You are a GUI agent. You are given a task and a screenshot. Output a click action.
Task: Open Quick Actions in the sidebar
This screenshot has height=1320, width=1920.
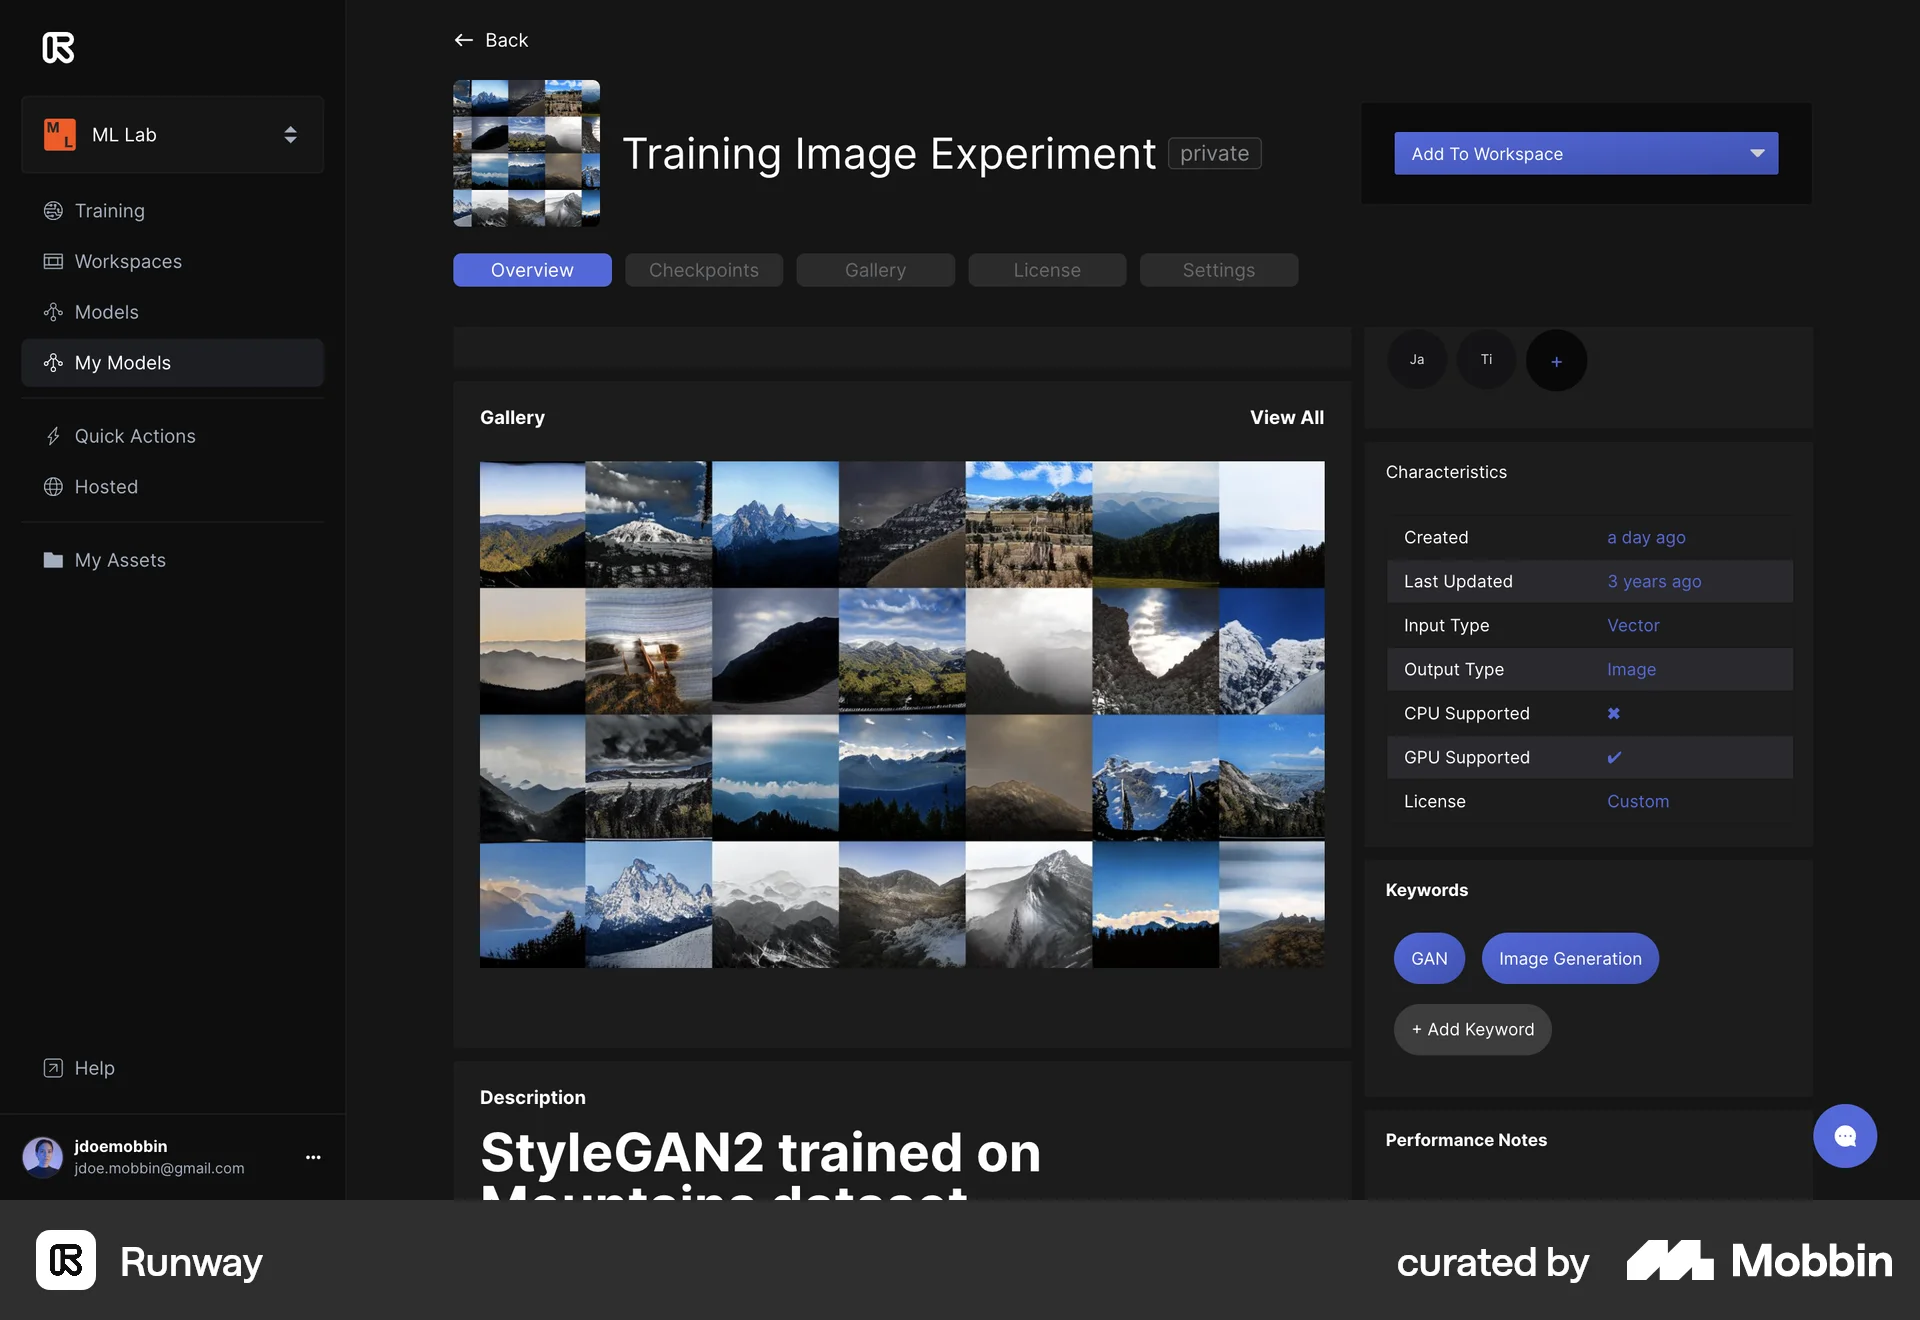[x=134, y=436]
